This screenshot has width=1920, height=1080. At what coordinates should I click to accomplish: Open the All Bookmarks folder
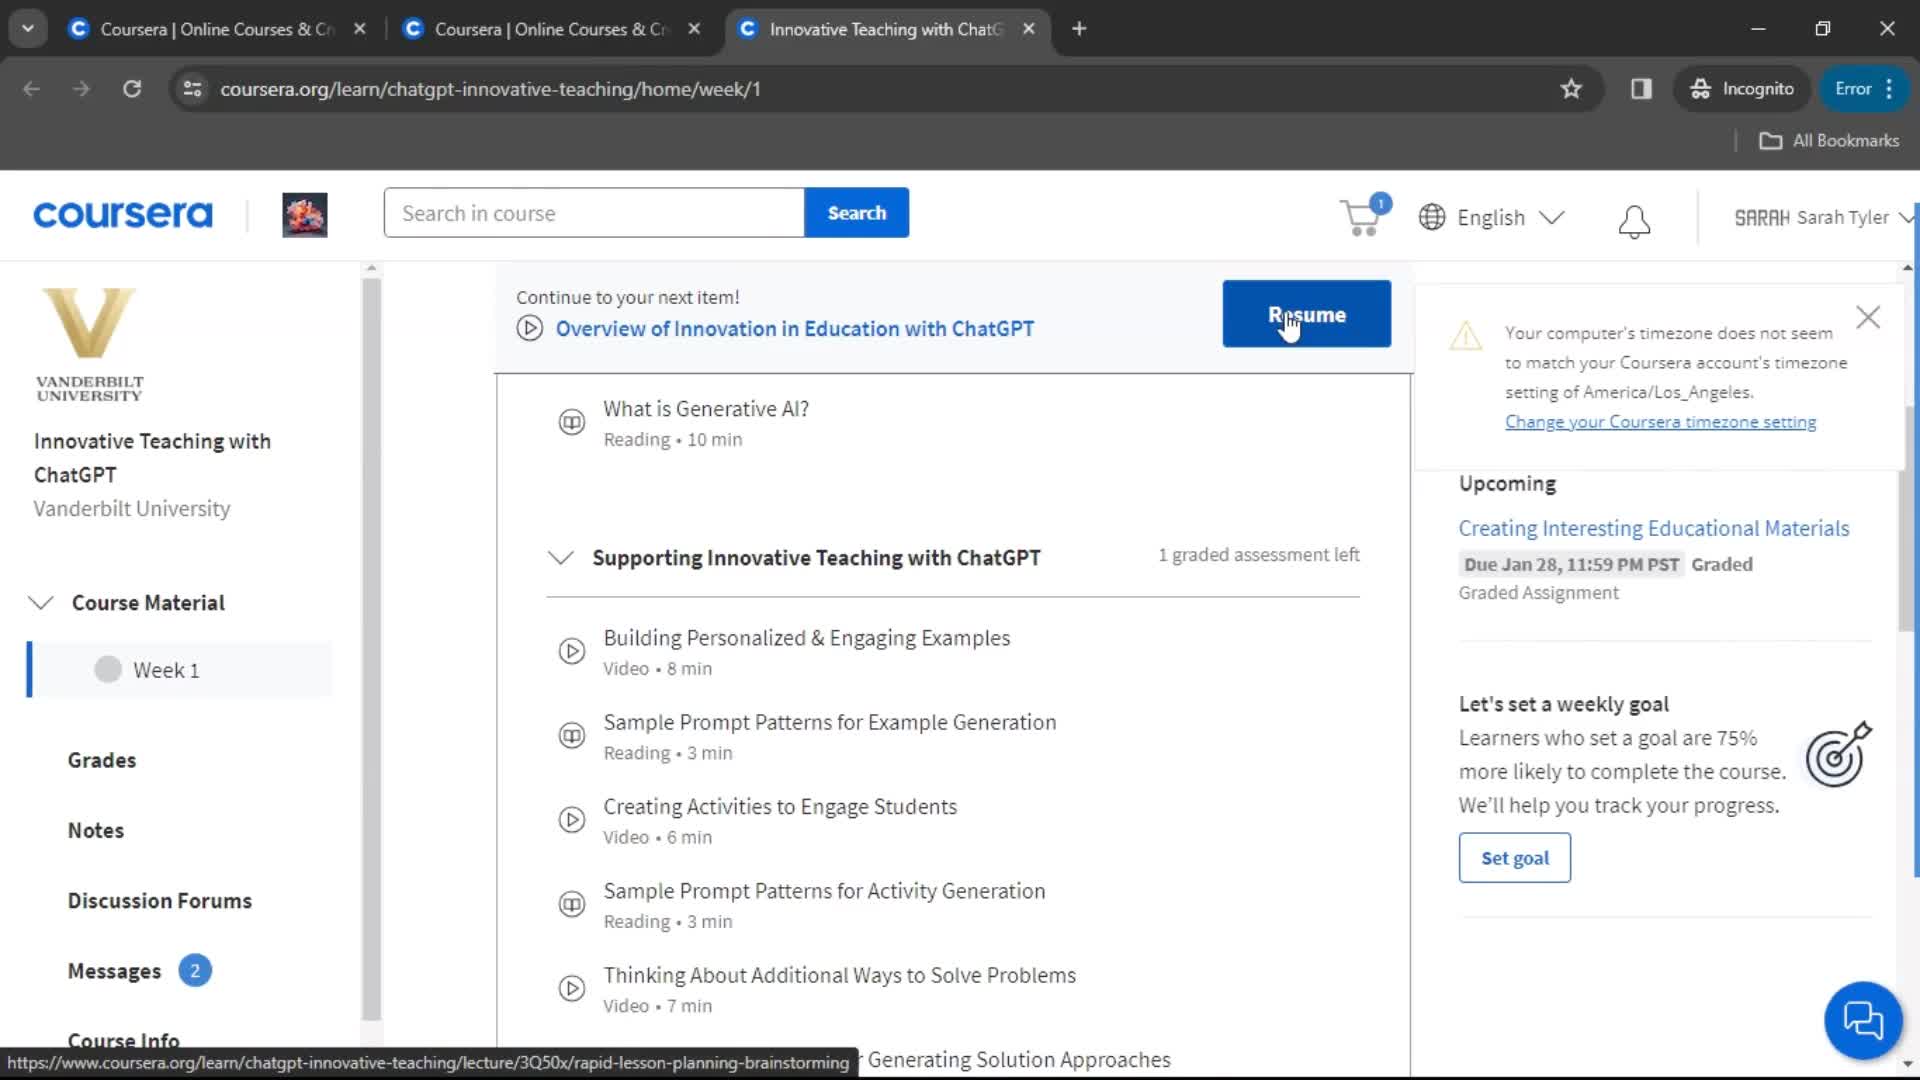pos(1829,141)
